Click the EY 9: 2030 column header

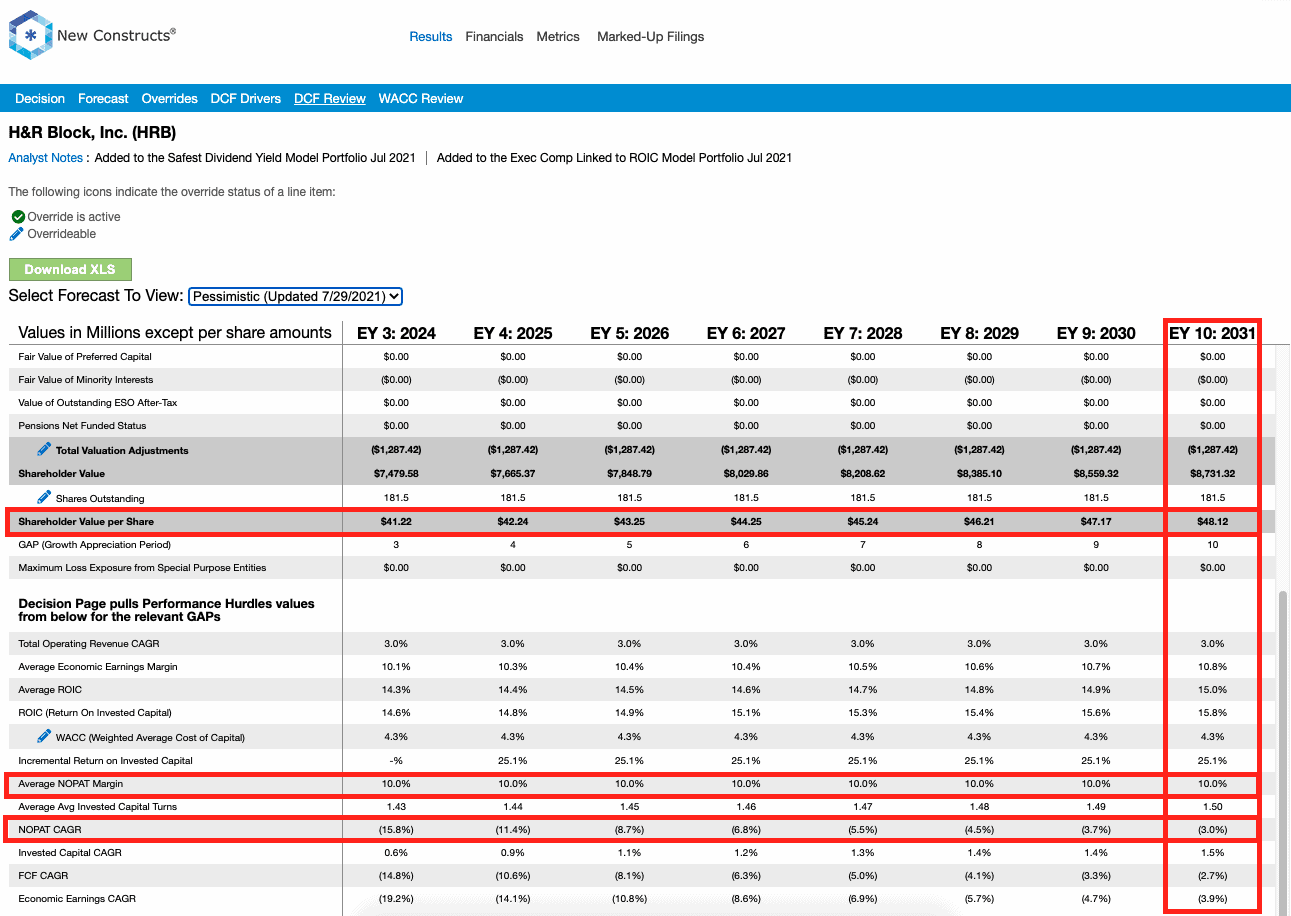click(1096, 334)
